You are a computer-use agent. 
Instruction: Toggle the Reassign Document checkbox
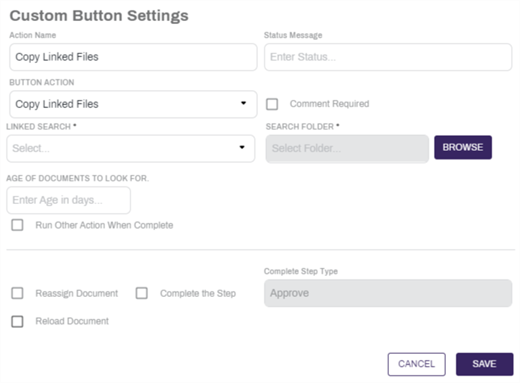pyautogui.click(x=17, y=293)
